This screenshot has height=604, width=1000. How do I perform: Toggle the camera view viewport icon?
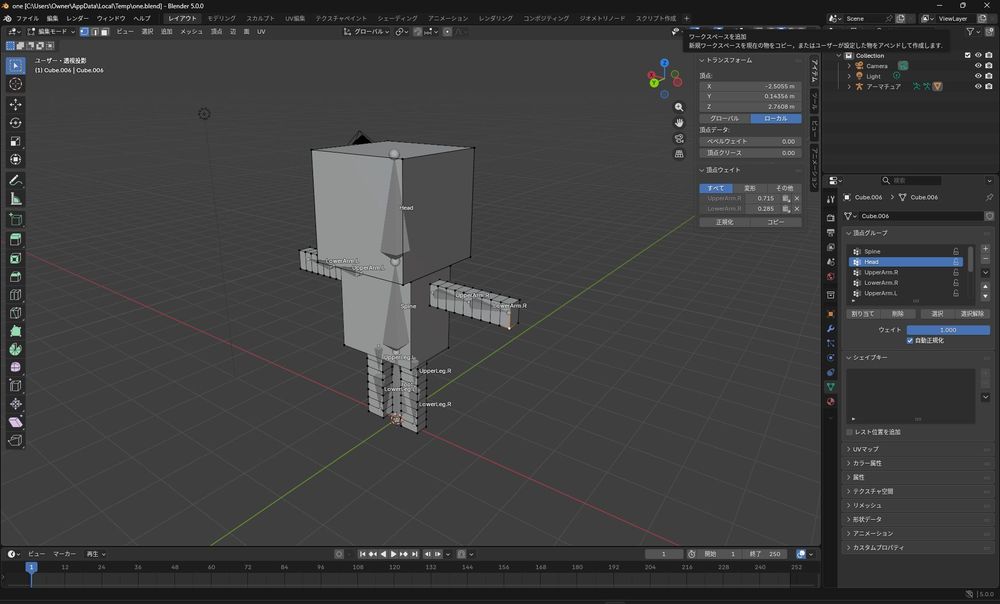[679, 138]
